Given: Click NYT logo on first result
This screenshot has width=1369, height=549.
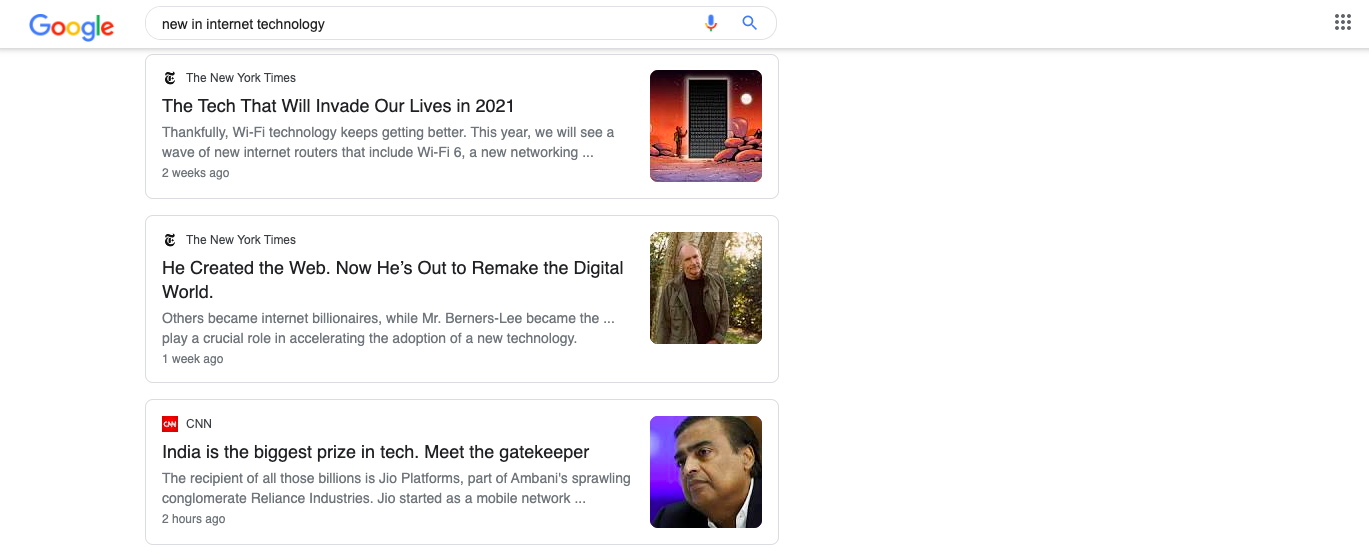Looking at the screenshot, I should click(x=169, y=78).
